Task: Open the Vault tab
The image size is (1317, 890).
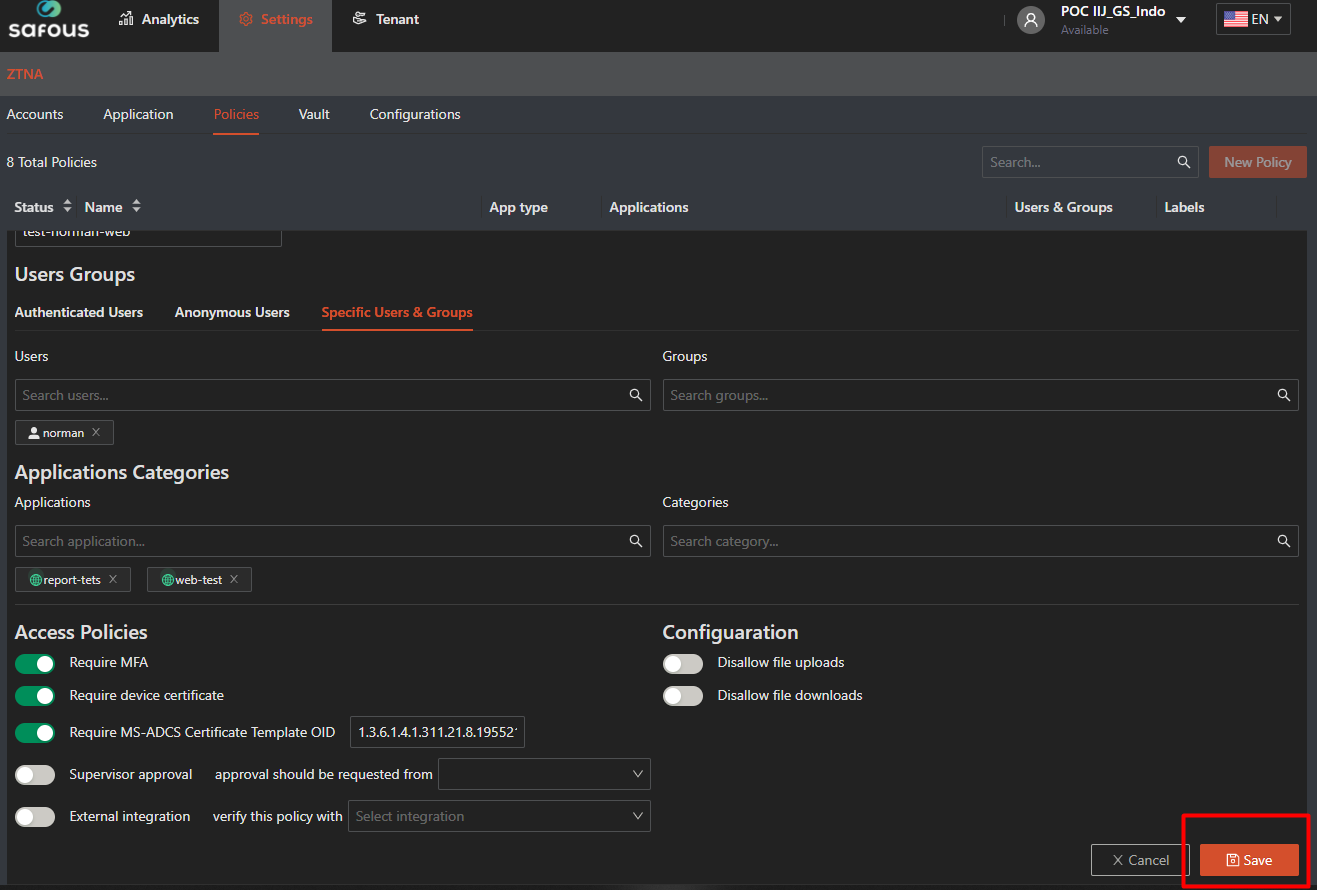Action: pos(314,115)
